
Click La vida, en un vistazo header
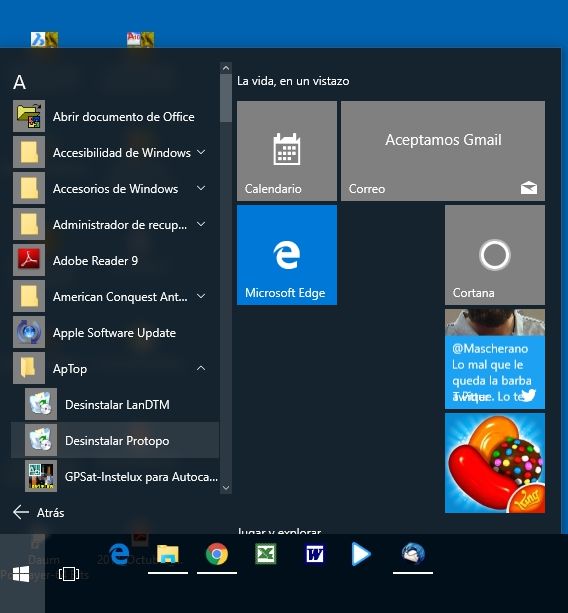click(x=293, y=81)
